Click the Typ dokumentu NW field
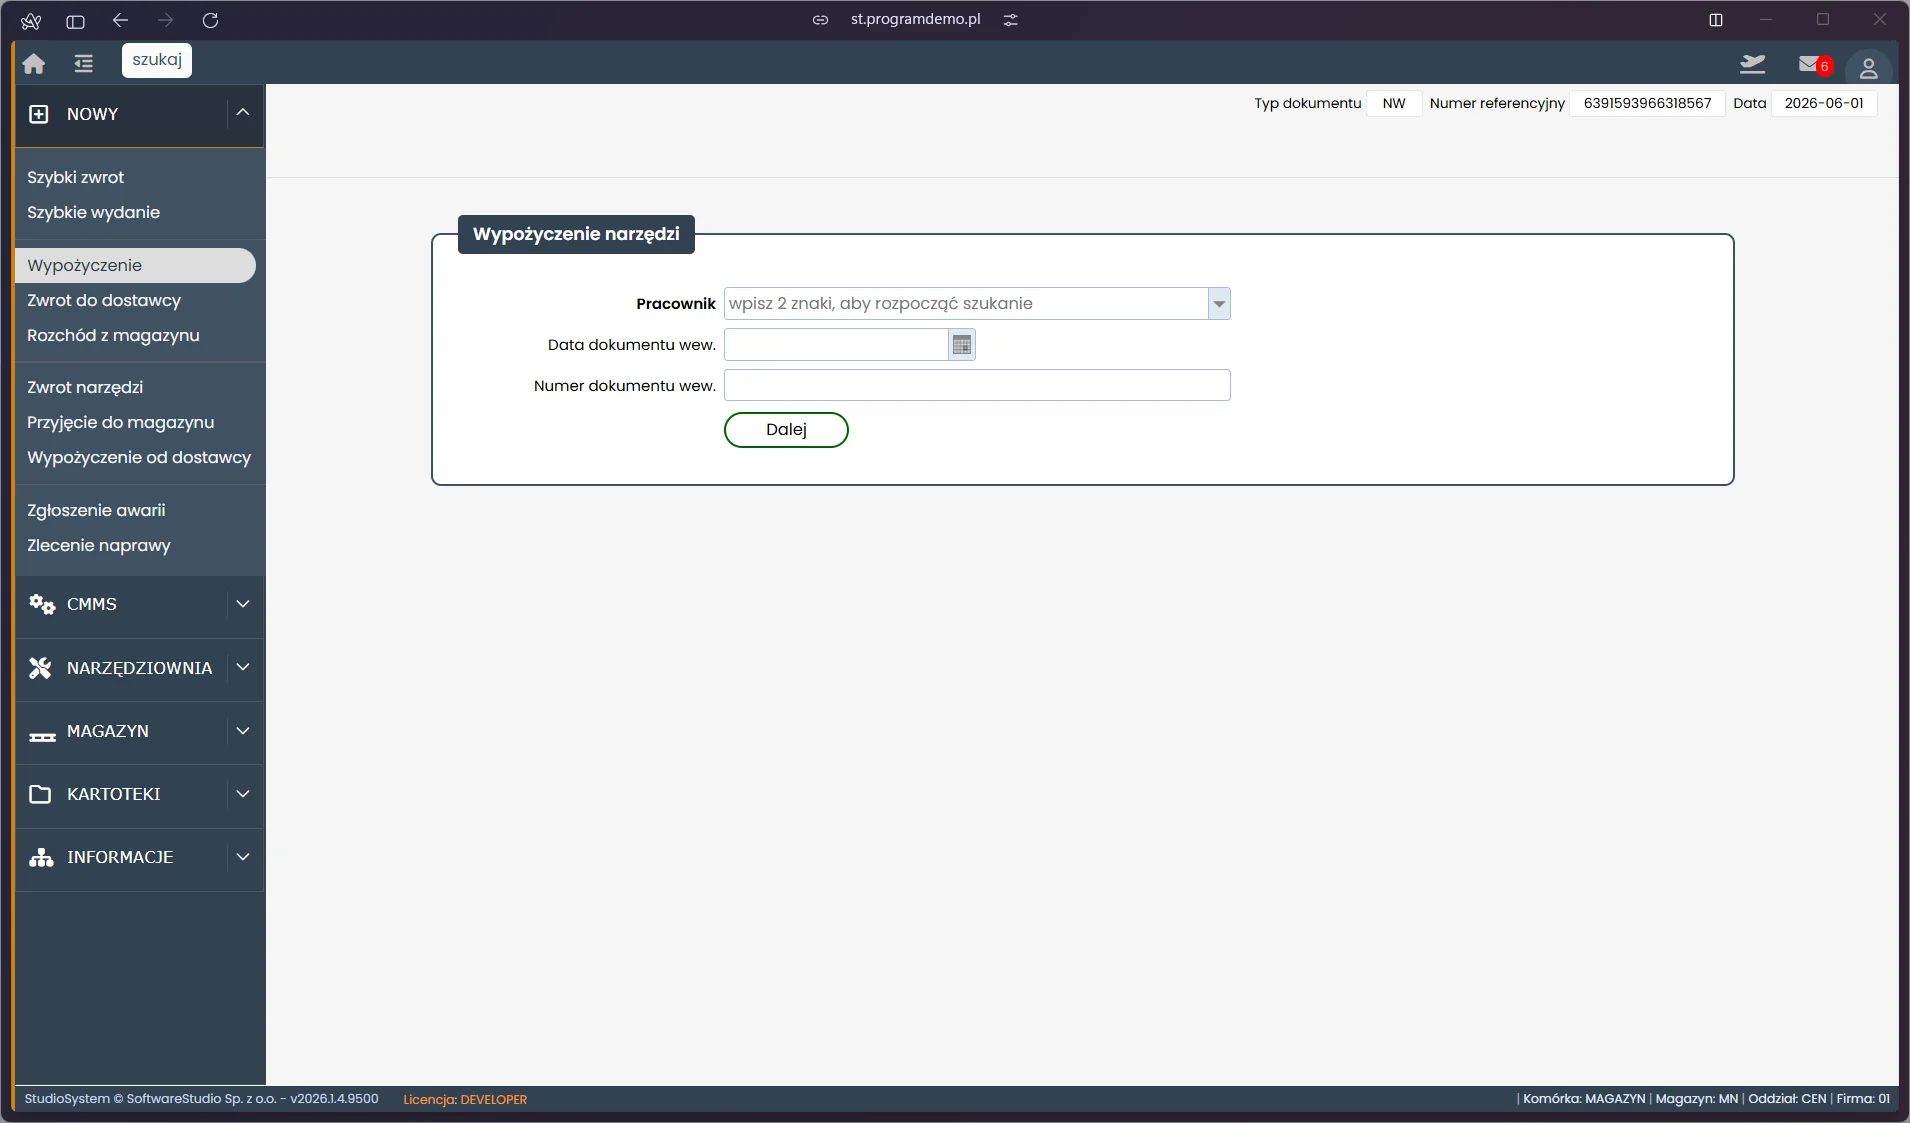1910x1123 pixels. (x=1394, y=103)
